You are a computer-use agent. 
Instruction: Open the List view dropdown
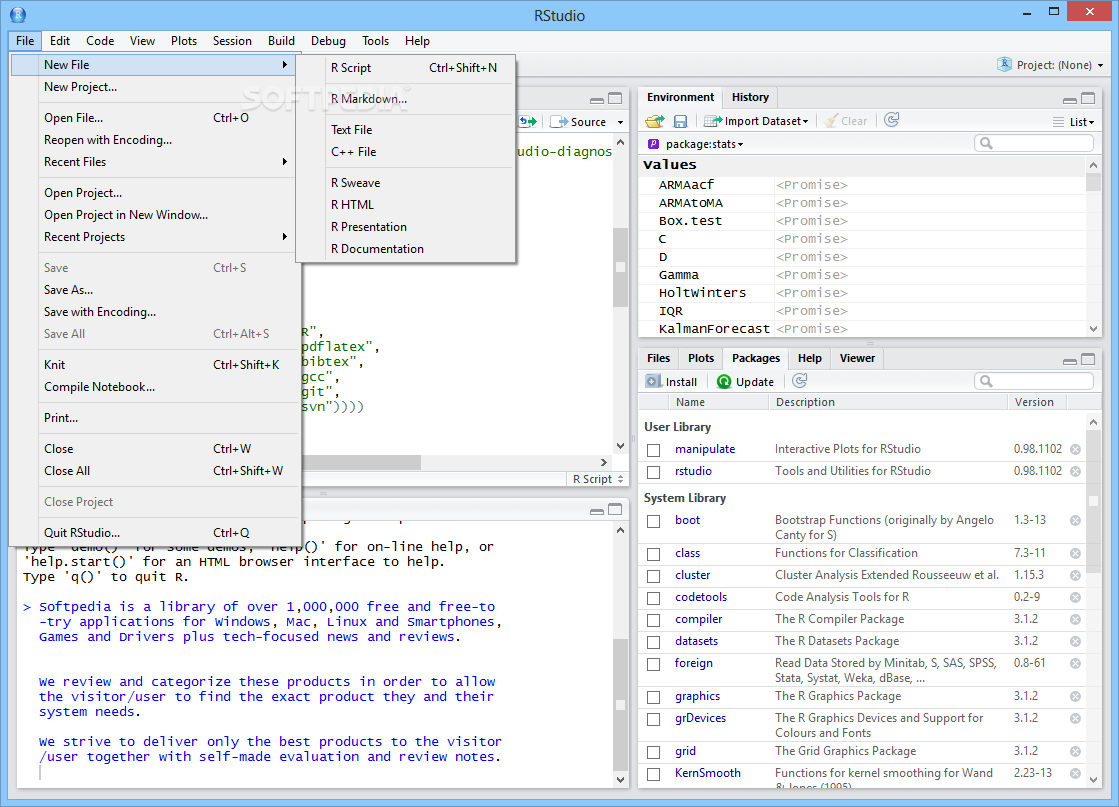pos(1073,122)
